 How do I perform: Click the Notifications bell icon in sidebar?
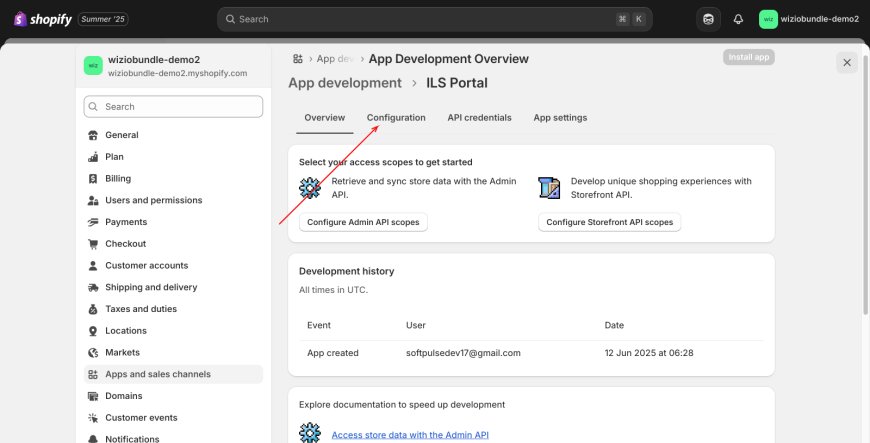(x=93, y=439)
